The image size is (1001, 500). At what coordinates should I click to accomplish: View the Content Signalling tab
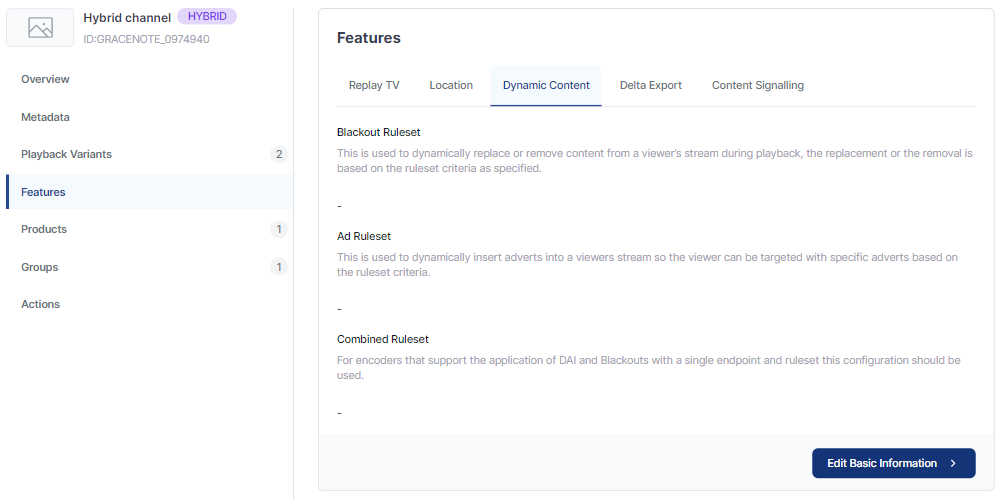click(758, 85)
